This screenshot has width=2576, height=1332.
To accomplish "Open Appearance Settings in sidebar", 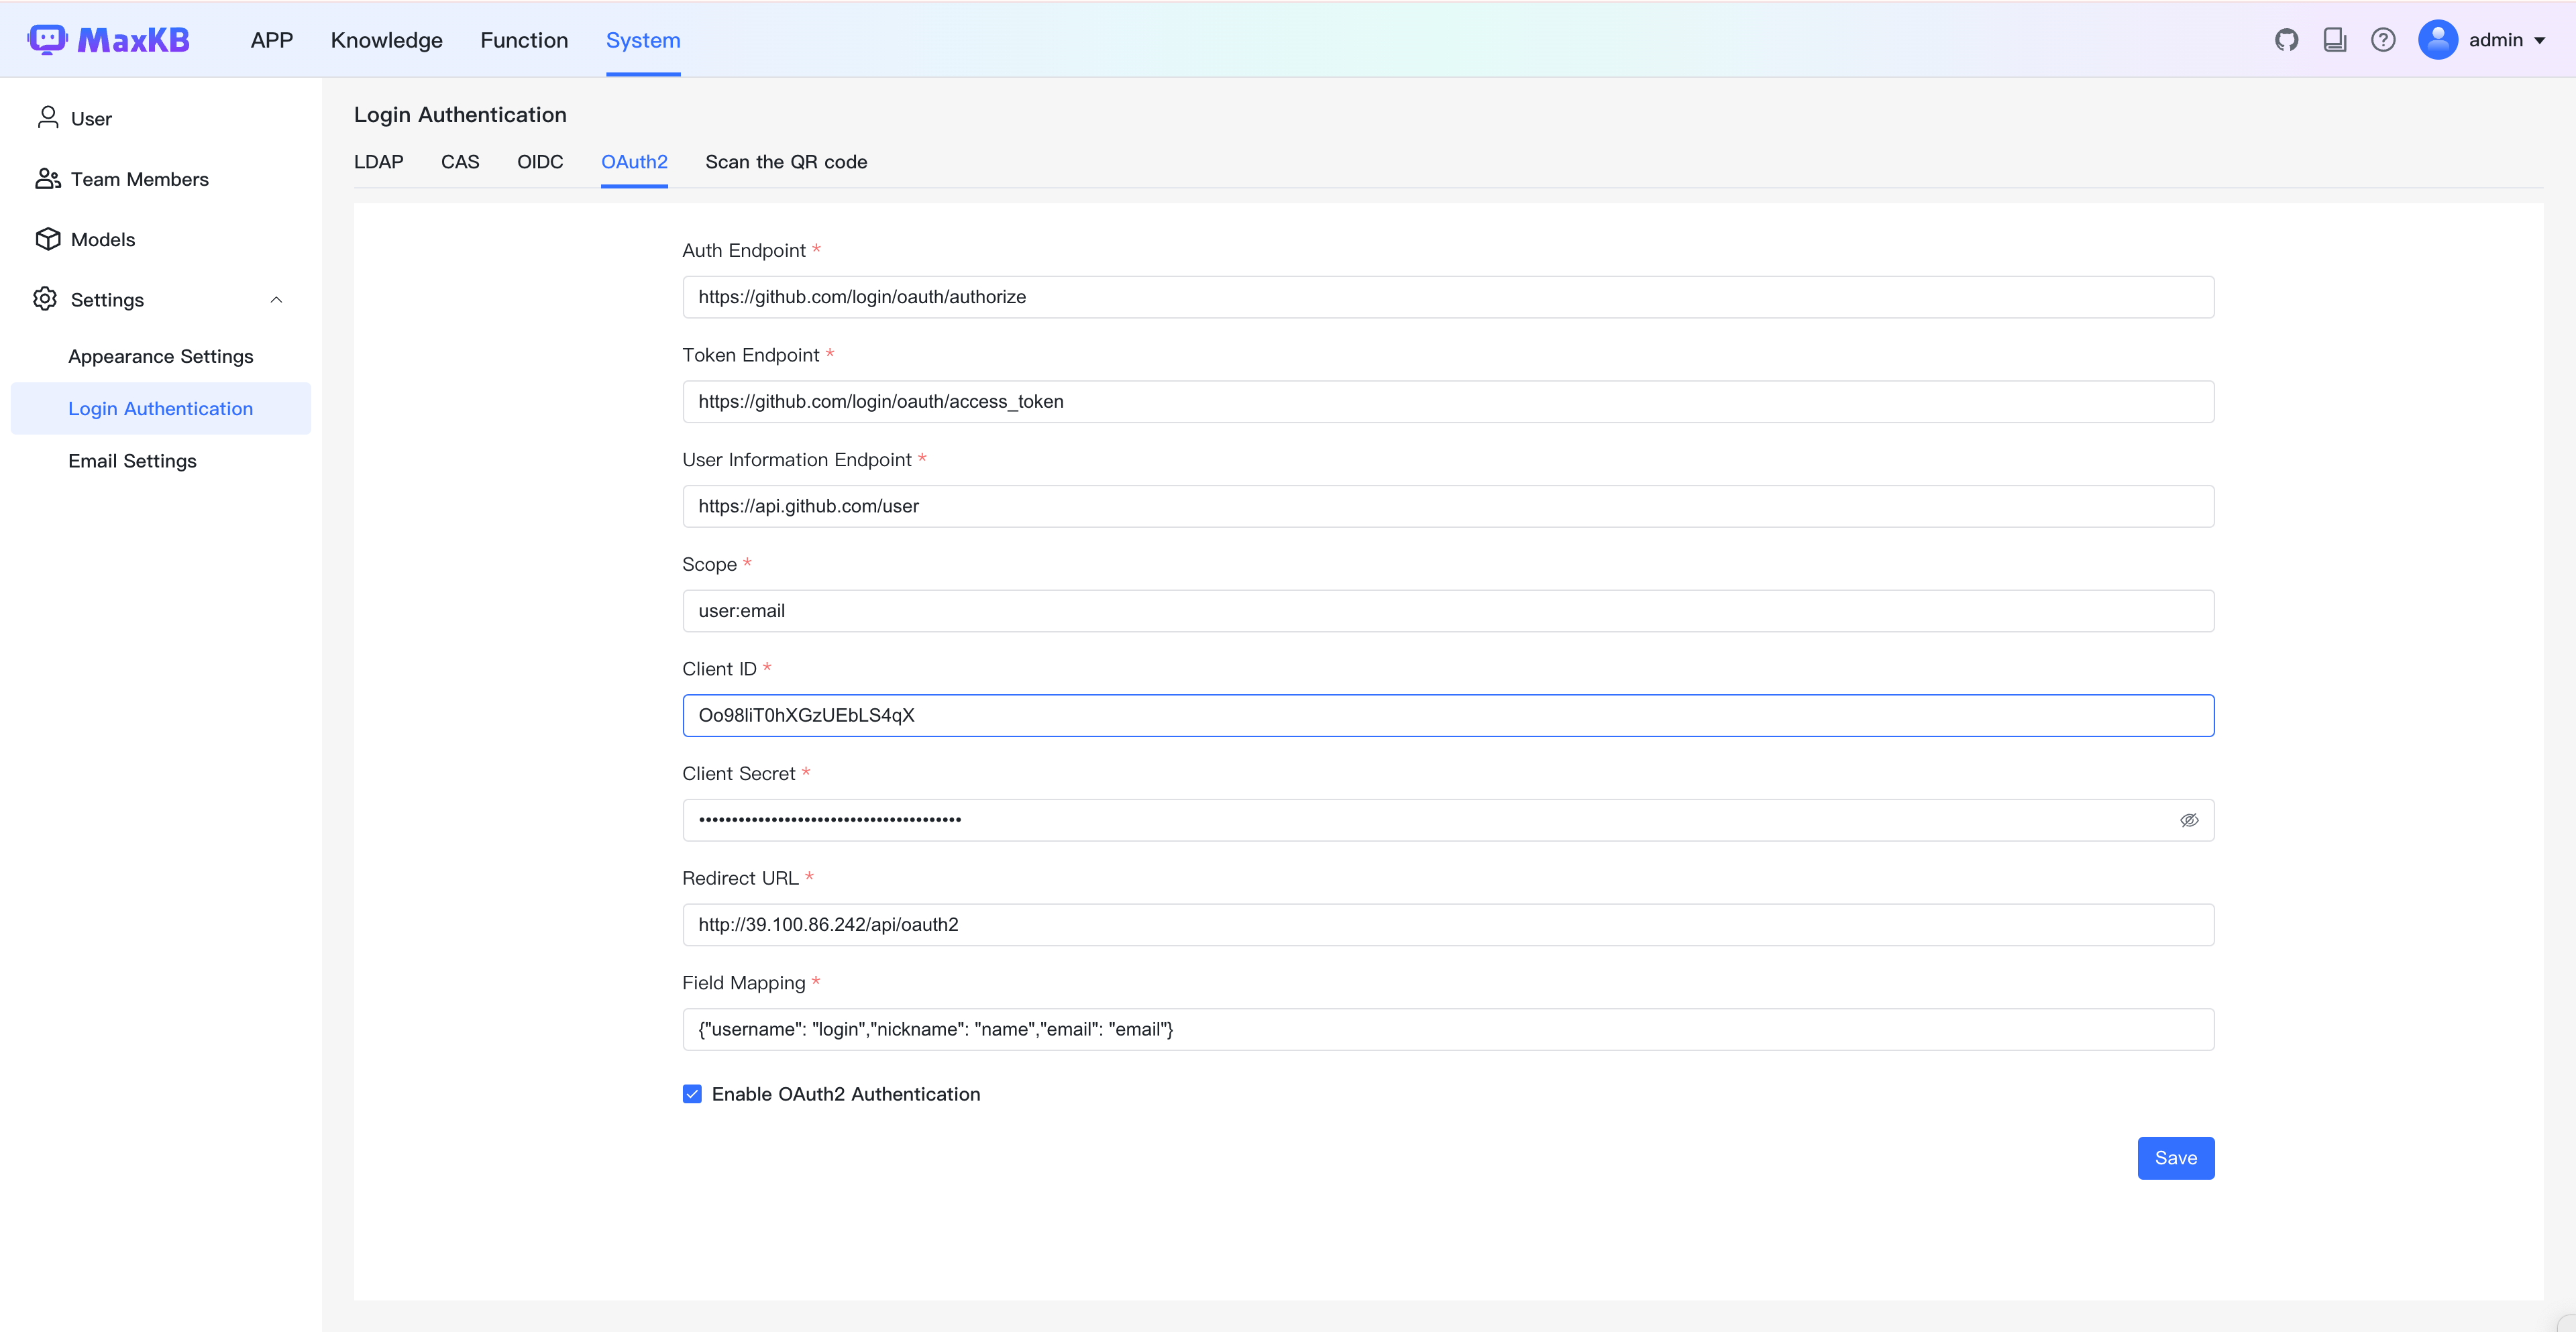I will pyautogui.click(x=161, y=356).
